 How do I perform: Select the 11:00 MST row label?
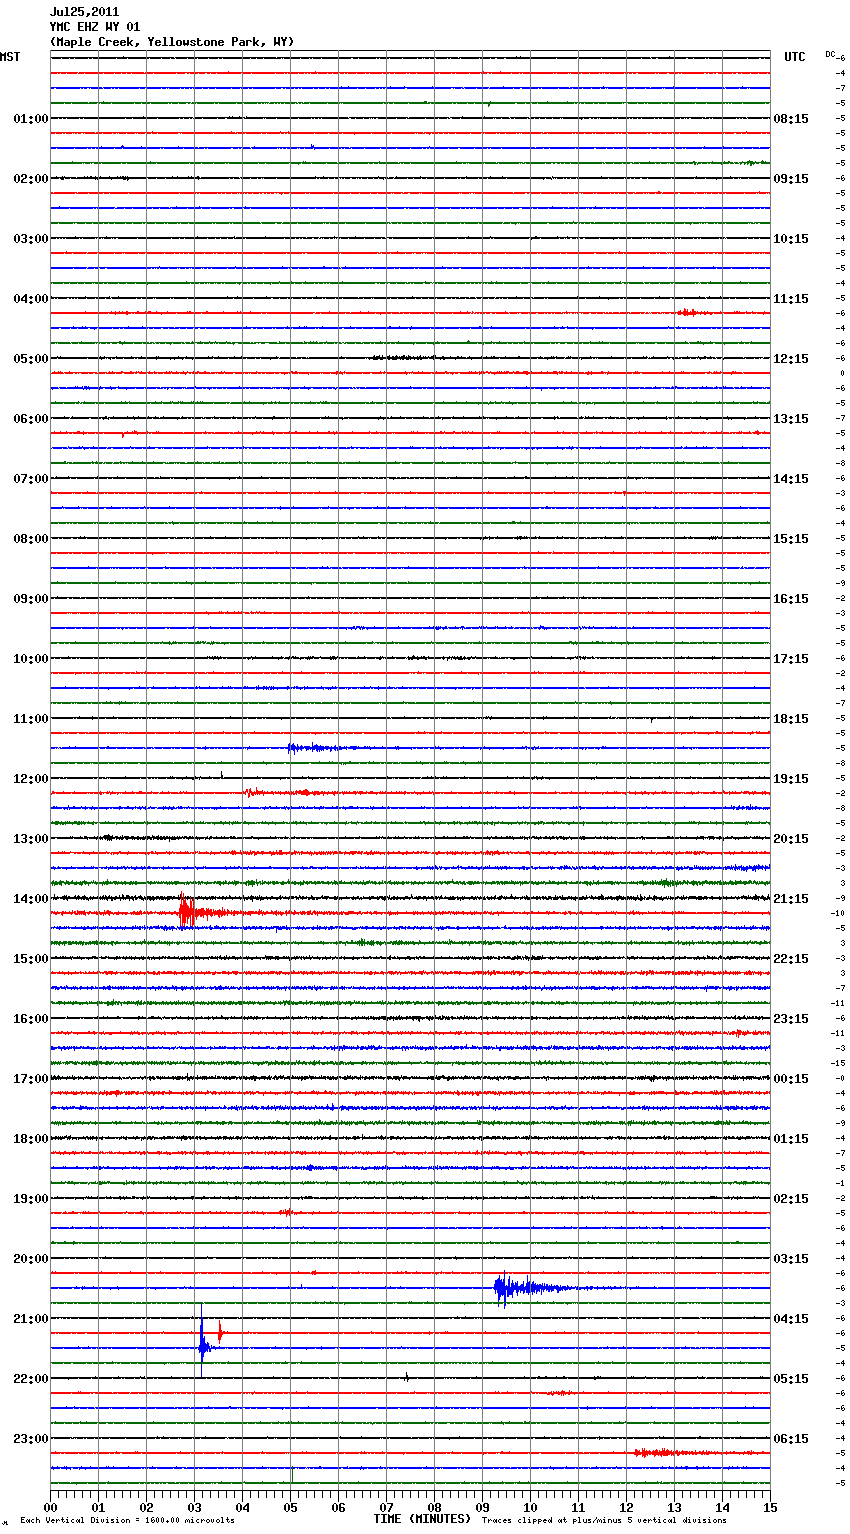coord(30,719)
